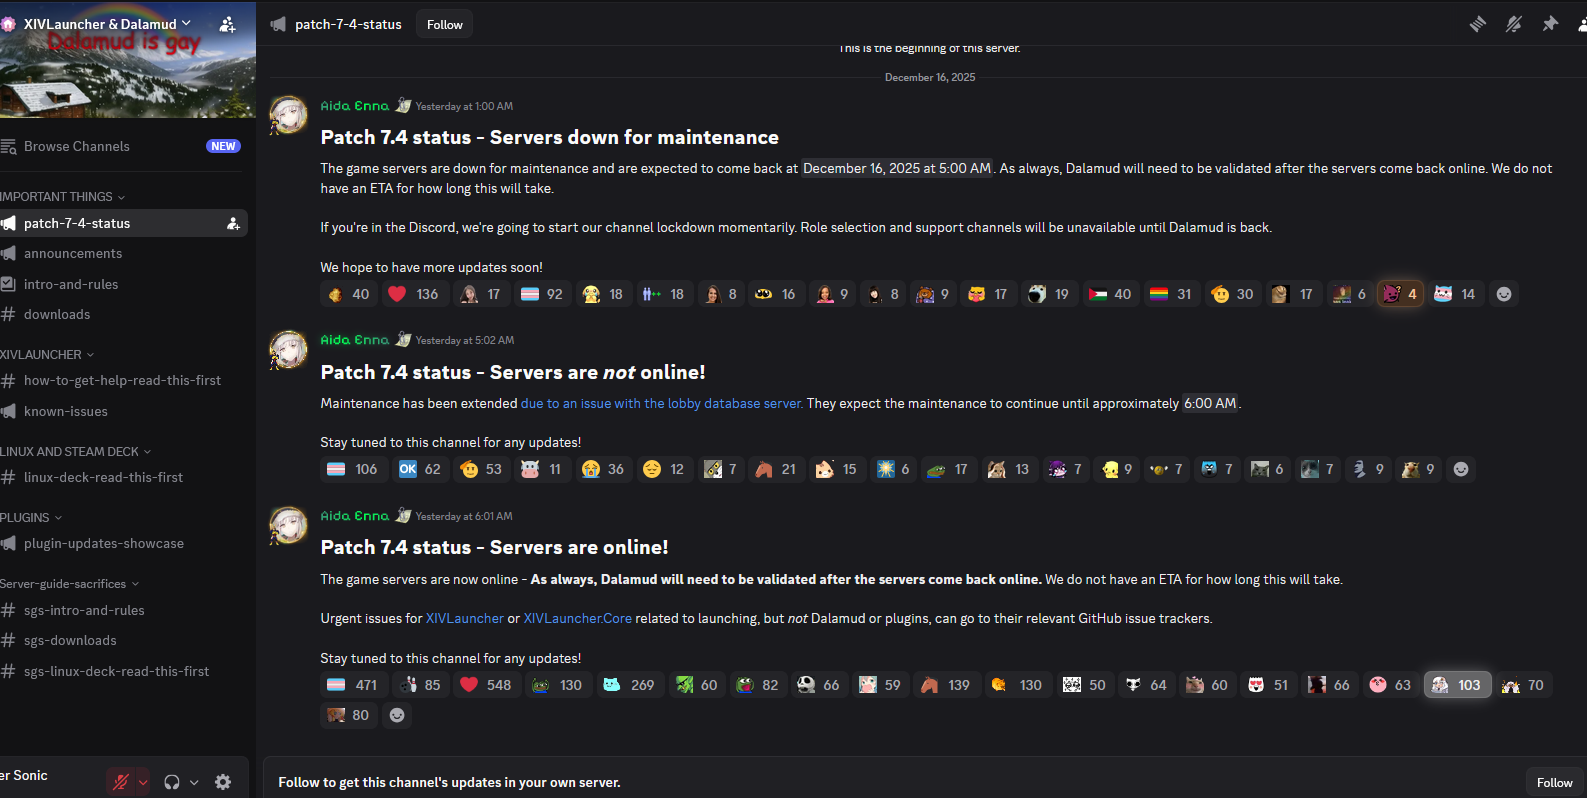Viewport: 1587px width, 798px height.
Task: Collapse the IMPORTANT THINGS category
Action: [62, 197]
